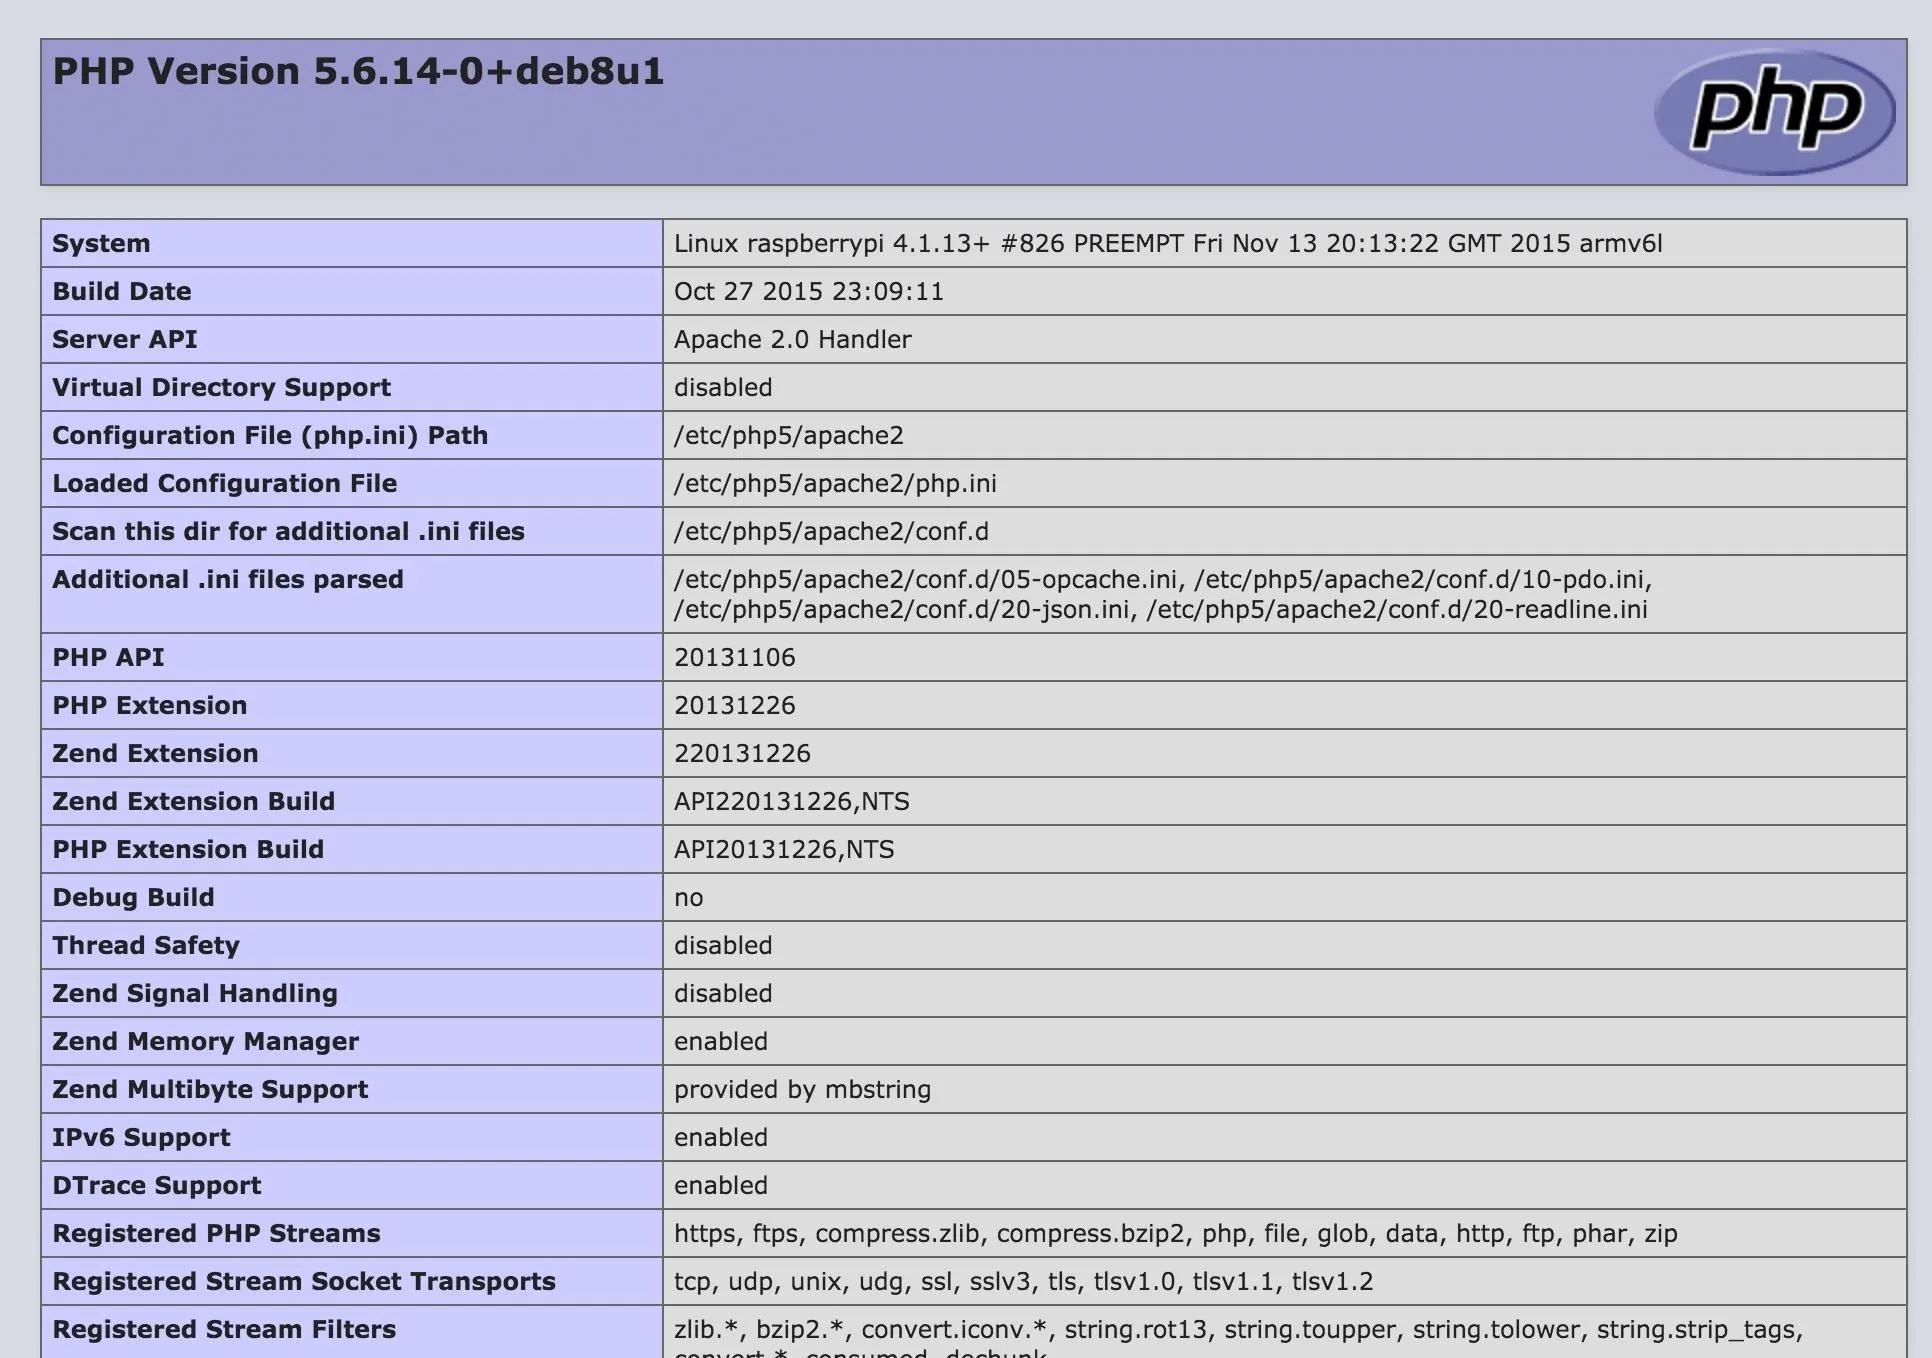The width and height of the screenshot is (1932, 1358).
Task: Click the 'provided by mbstring' value
Action: click(802, 1090)
